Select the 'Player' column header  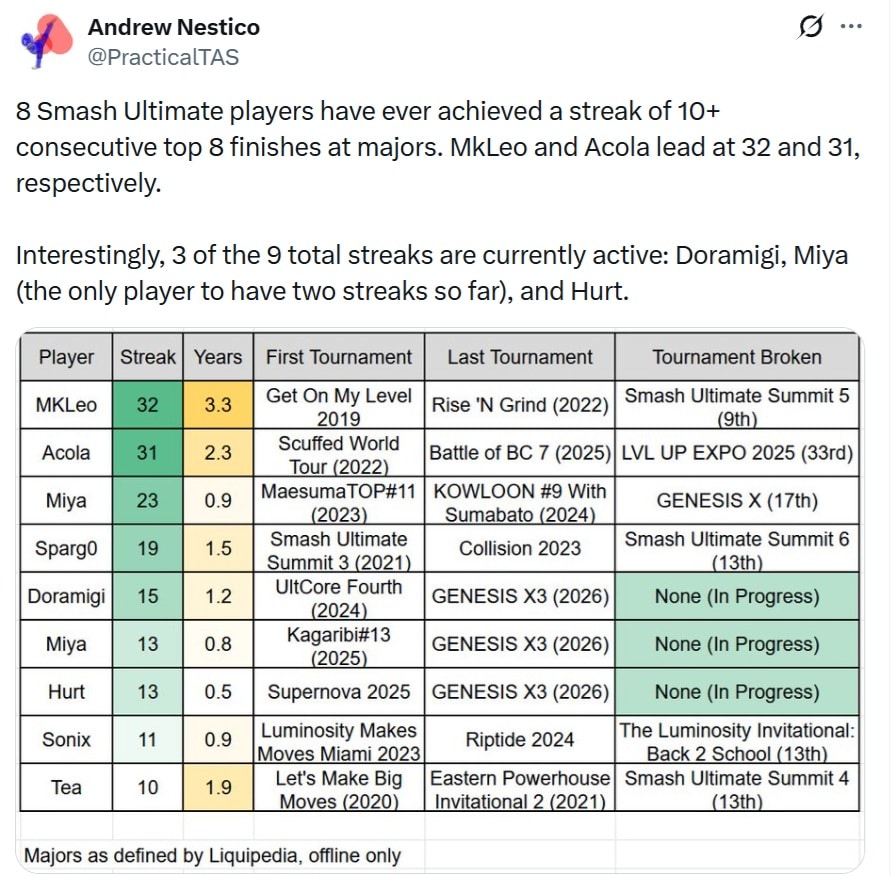[65, 357]
